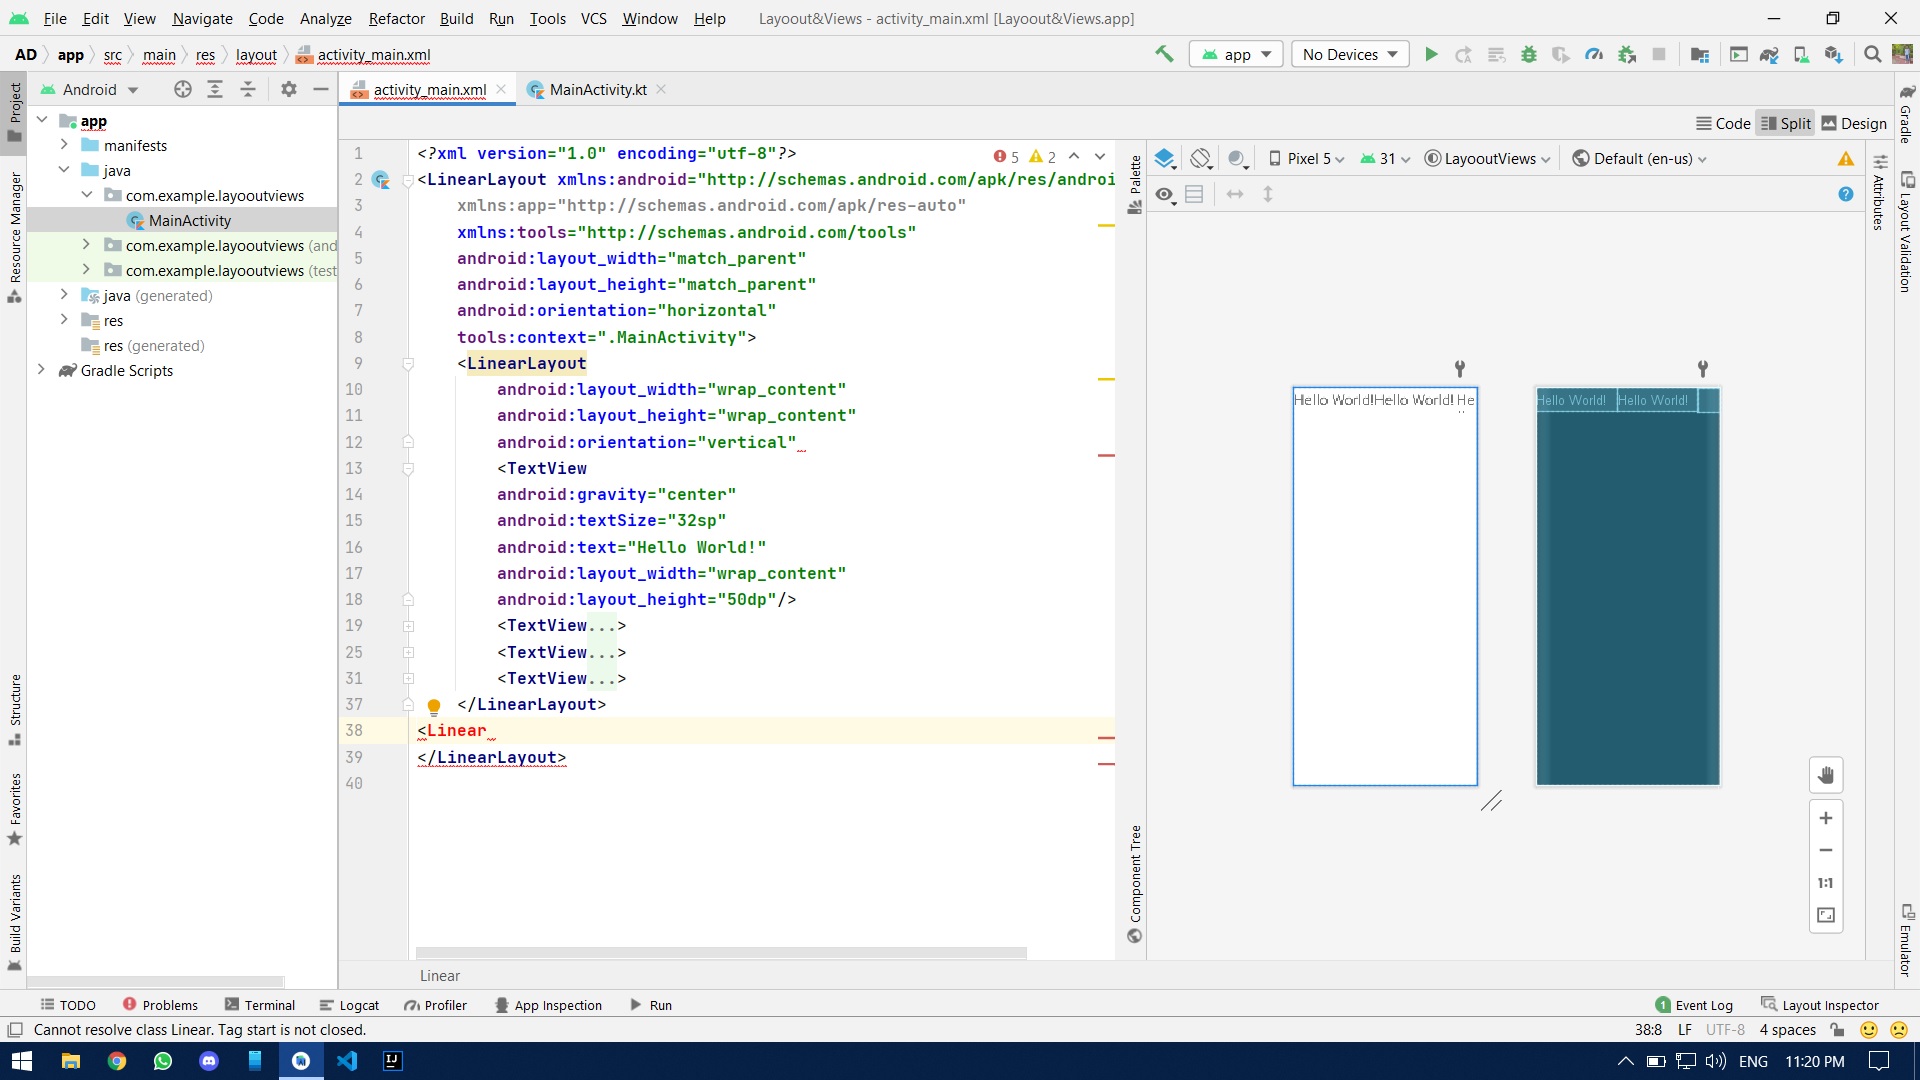1920x1080 pixels.
Task: Run the app with the green play button
Action: pos(1431,54)
